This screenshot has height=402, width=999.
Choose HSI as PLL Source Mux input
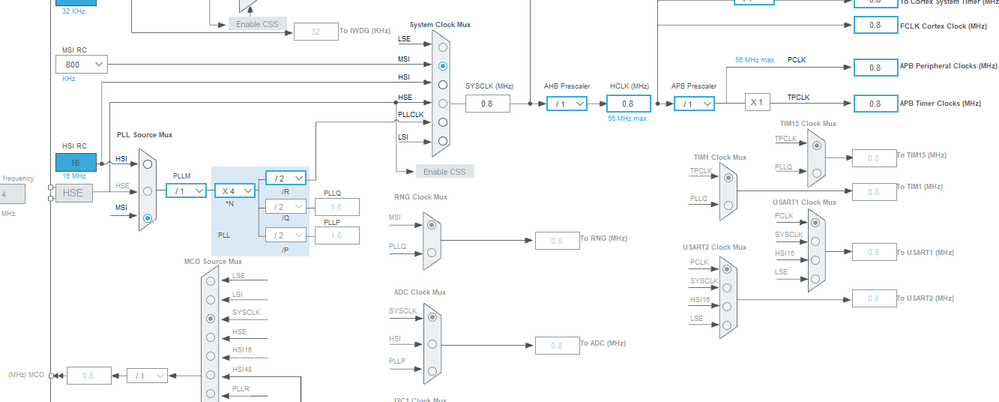tap(148, 164)
